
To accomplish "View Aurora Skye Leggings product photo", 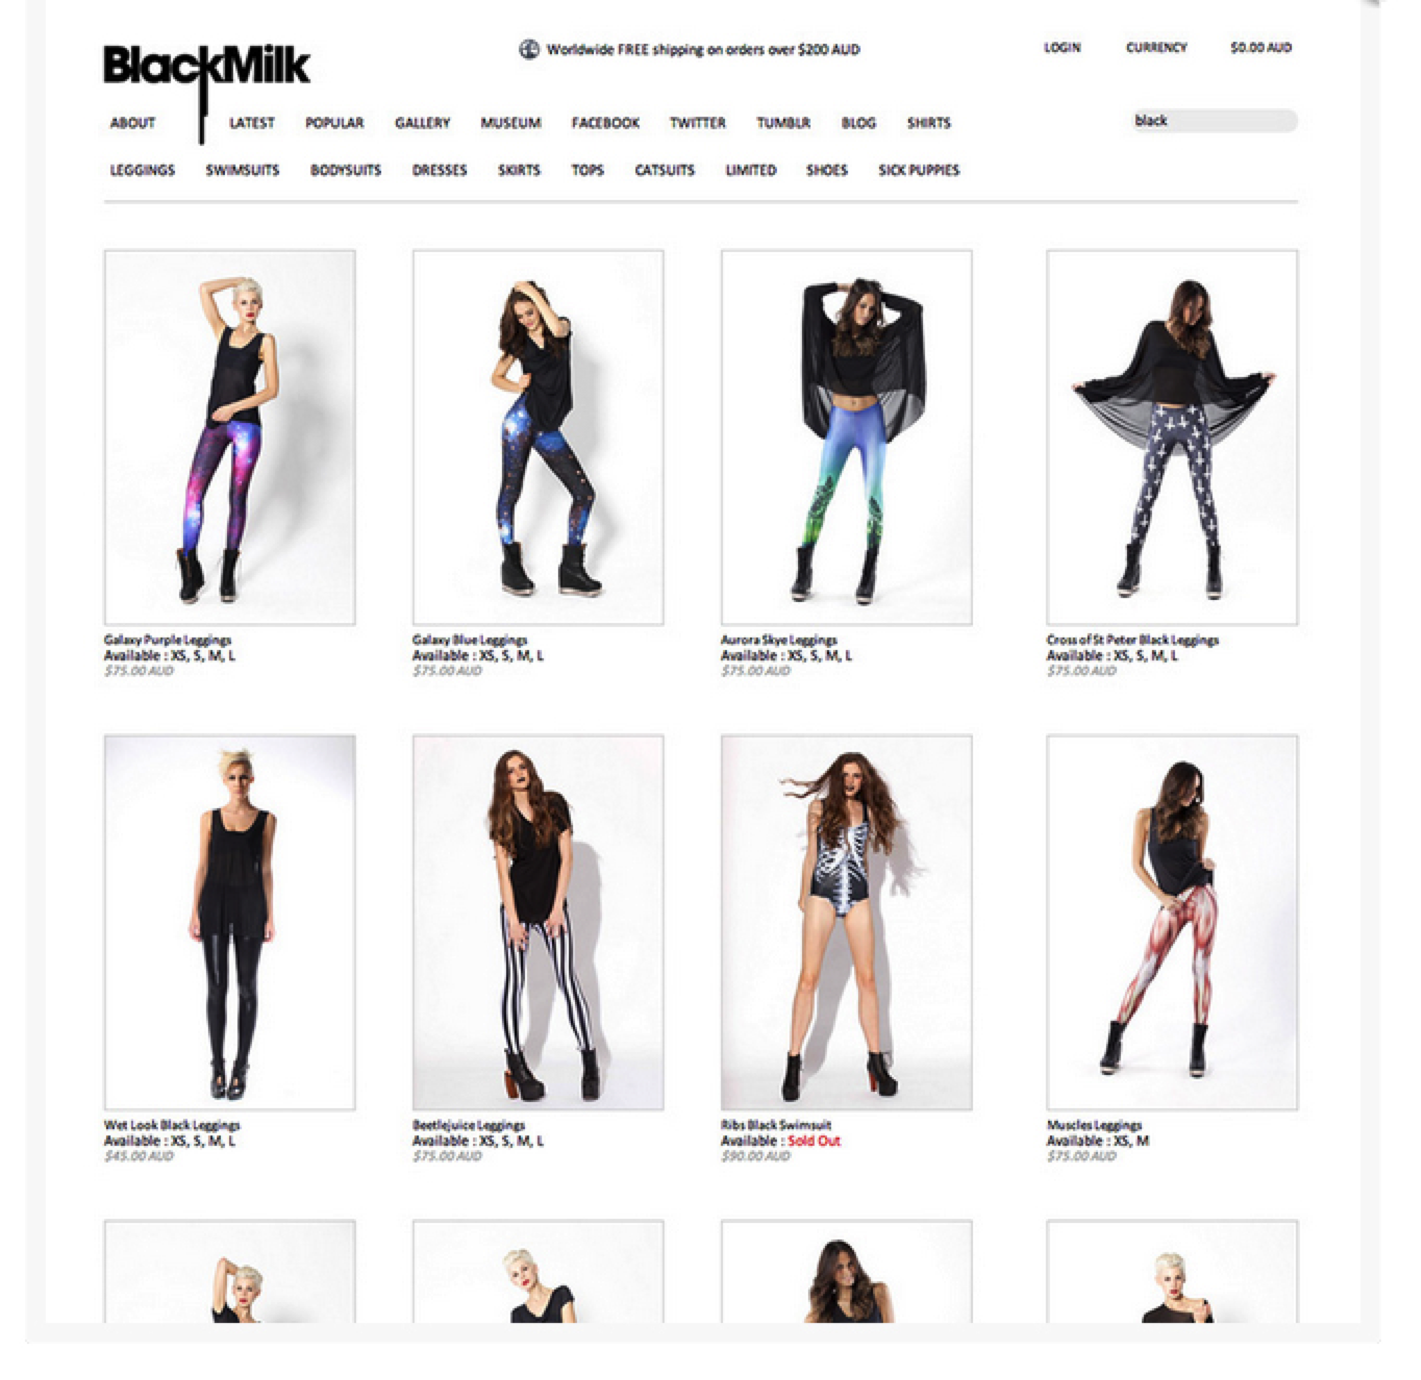I will [x=846, y=437].
